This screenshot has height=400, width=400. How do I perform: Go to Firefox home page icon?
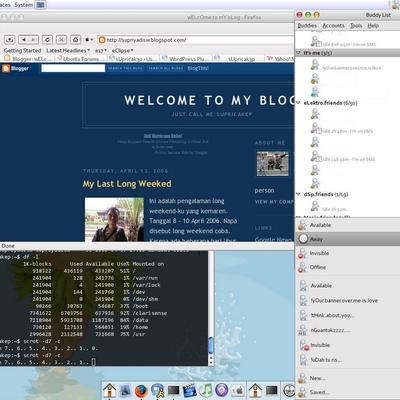(76, 40)
